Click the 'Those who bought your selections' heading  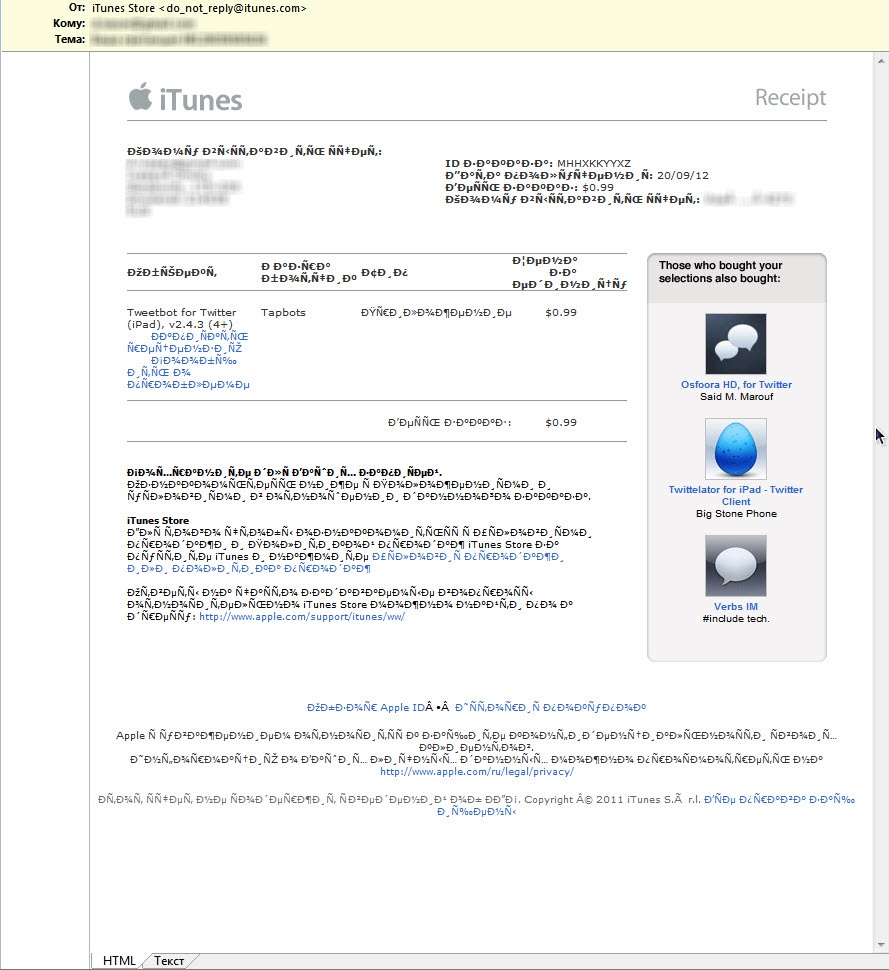point(720,272)
